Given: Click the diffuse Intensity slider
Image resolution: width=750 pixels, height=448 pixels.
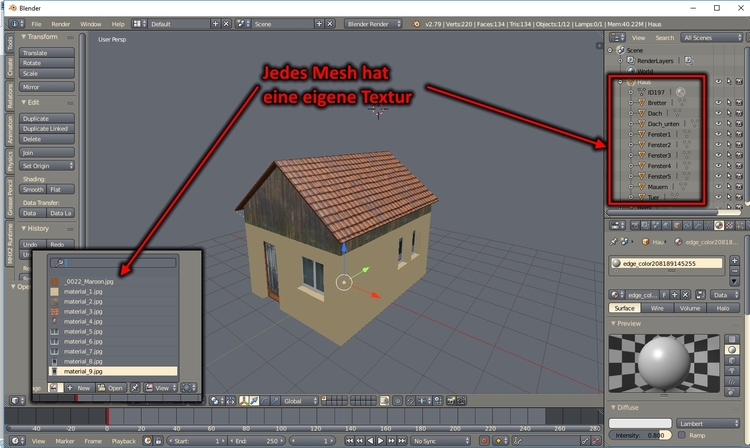Looking at the screenshot, I should (x=640, y=435).
